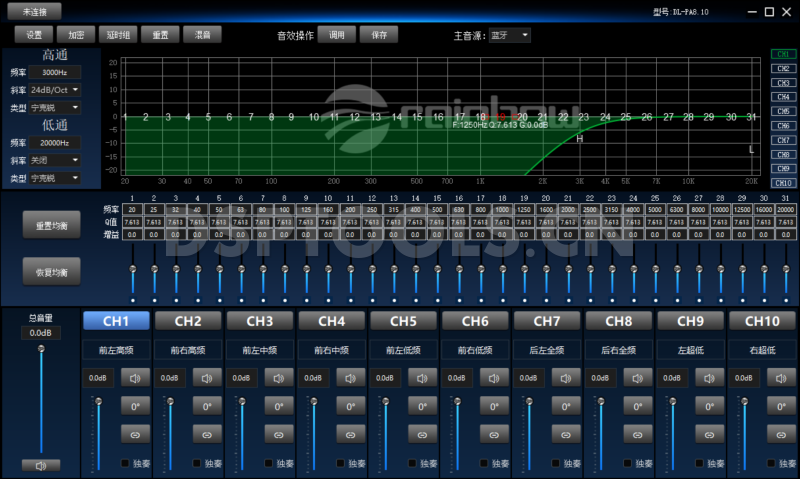Viewport: 800px width, 479px height.
Task: Tick the CH9 独奏 solo checkbox
Action: pyautogui.click(x=699, y=464)
